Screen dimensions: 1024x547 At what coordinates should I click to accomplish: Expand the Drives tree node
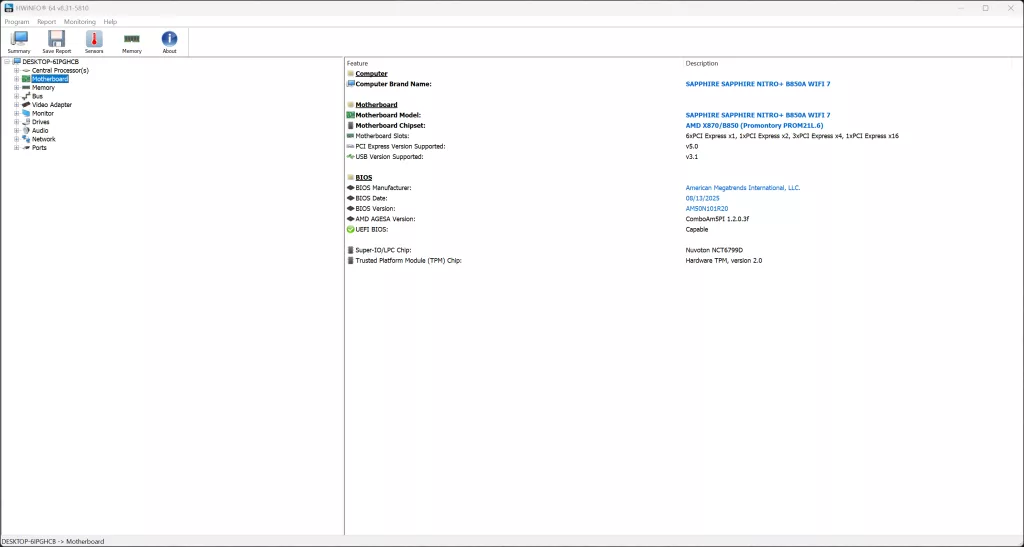tap(16, 122)
